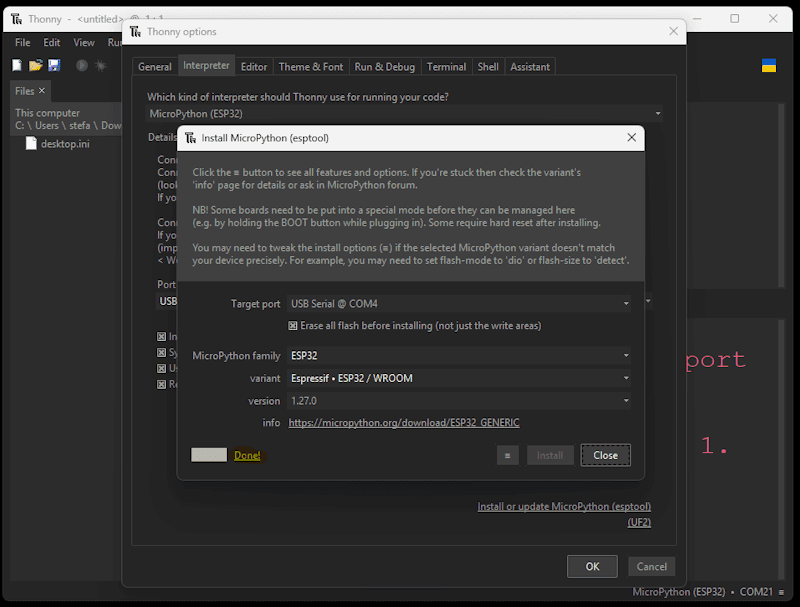Click the Save file icon on toolbar
This screenshot has width=800, height=607.
(53, 66)
